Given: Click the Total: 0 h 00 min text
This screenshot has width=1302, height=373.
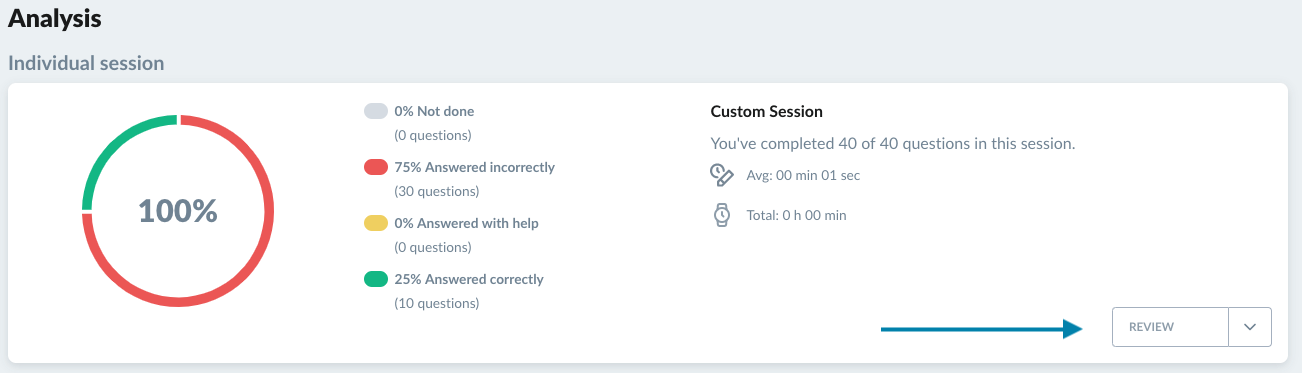Looking at the screenshot, I should point(796,214).
